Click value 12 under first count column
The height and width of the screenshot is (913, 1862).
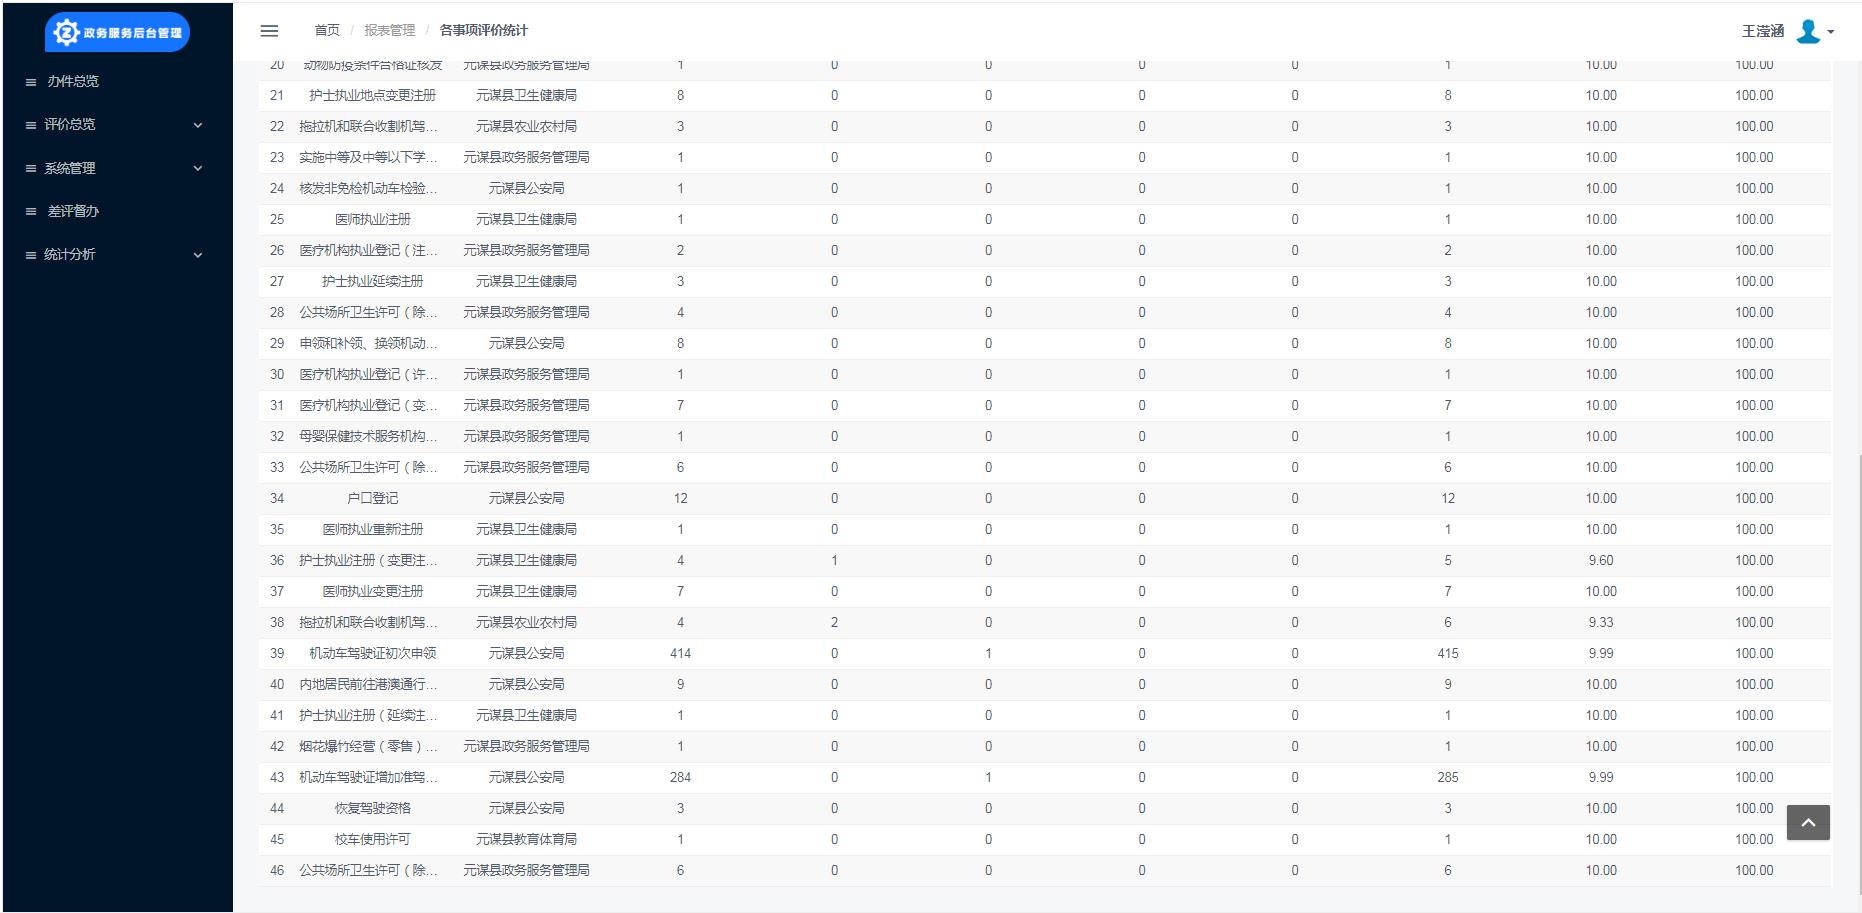pyautogui.click(x=681, y=499)
